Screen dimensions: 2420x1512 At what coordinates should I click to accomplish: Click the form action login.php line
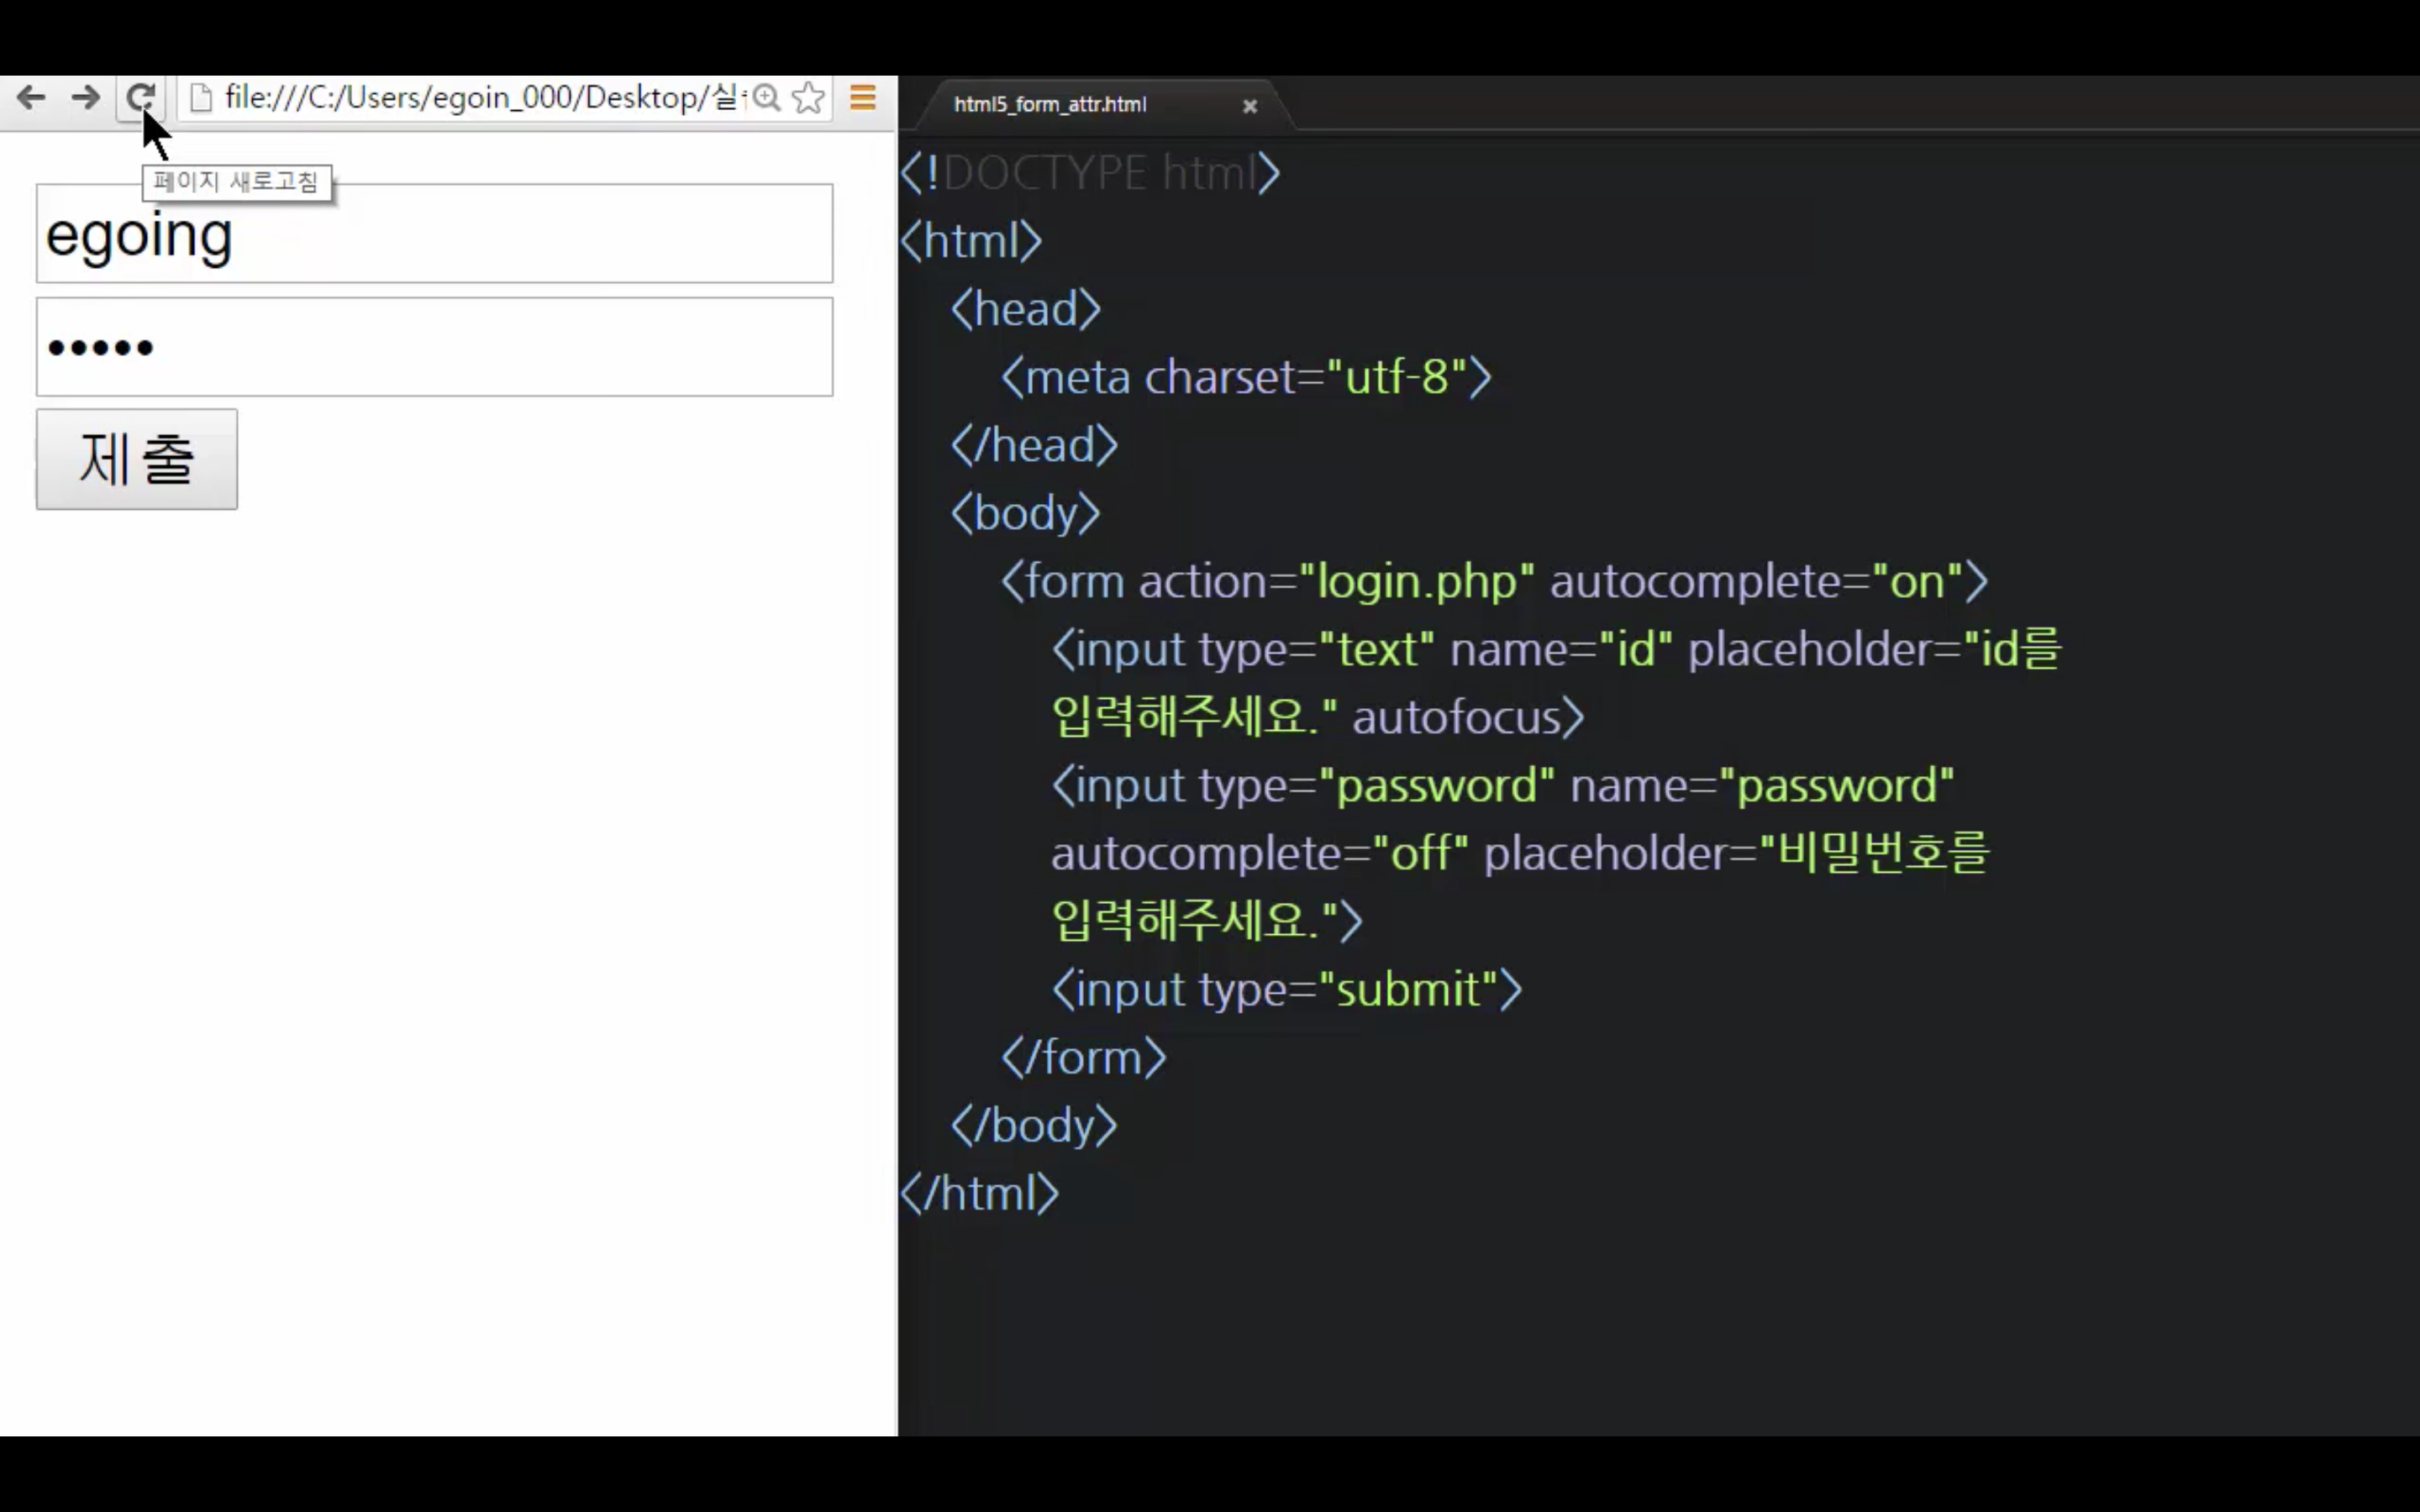1493,582
